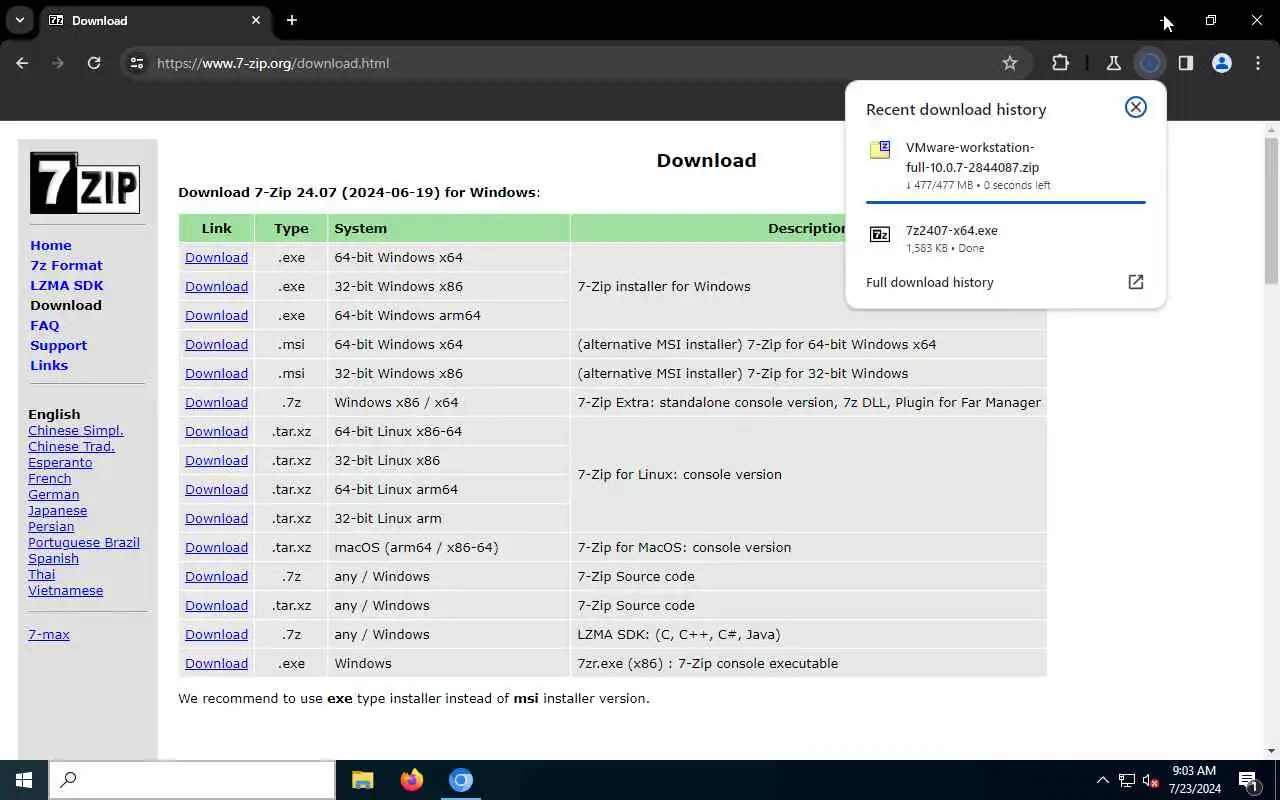Open Support navigation link

[58, 345]
